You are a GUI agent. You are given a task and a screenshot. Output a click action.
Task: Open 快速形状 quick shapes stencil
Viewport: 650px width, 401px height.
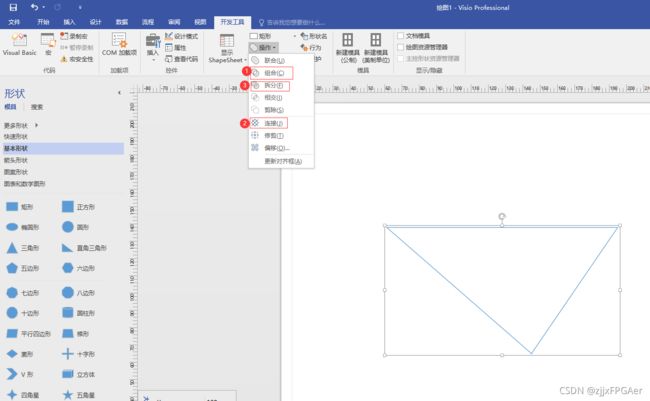(16, 136)
